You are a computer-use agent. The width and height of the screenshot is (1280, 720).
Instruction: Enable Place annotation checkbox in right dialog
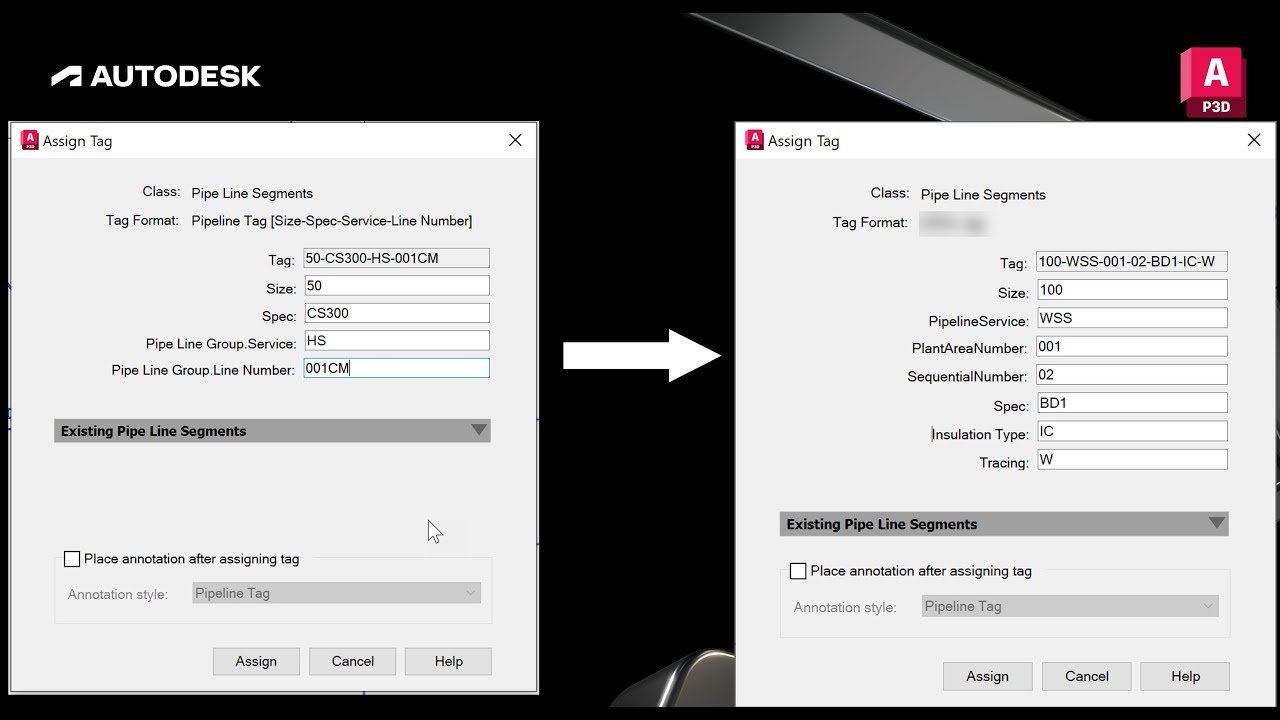point(798,571)
